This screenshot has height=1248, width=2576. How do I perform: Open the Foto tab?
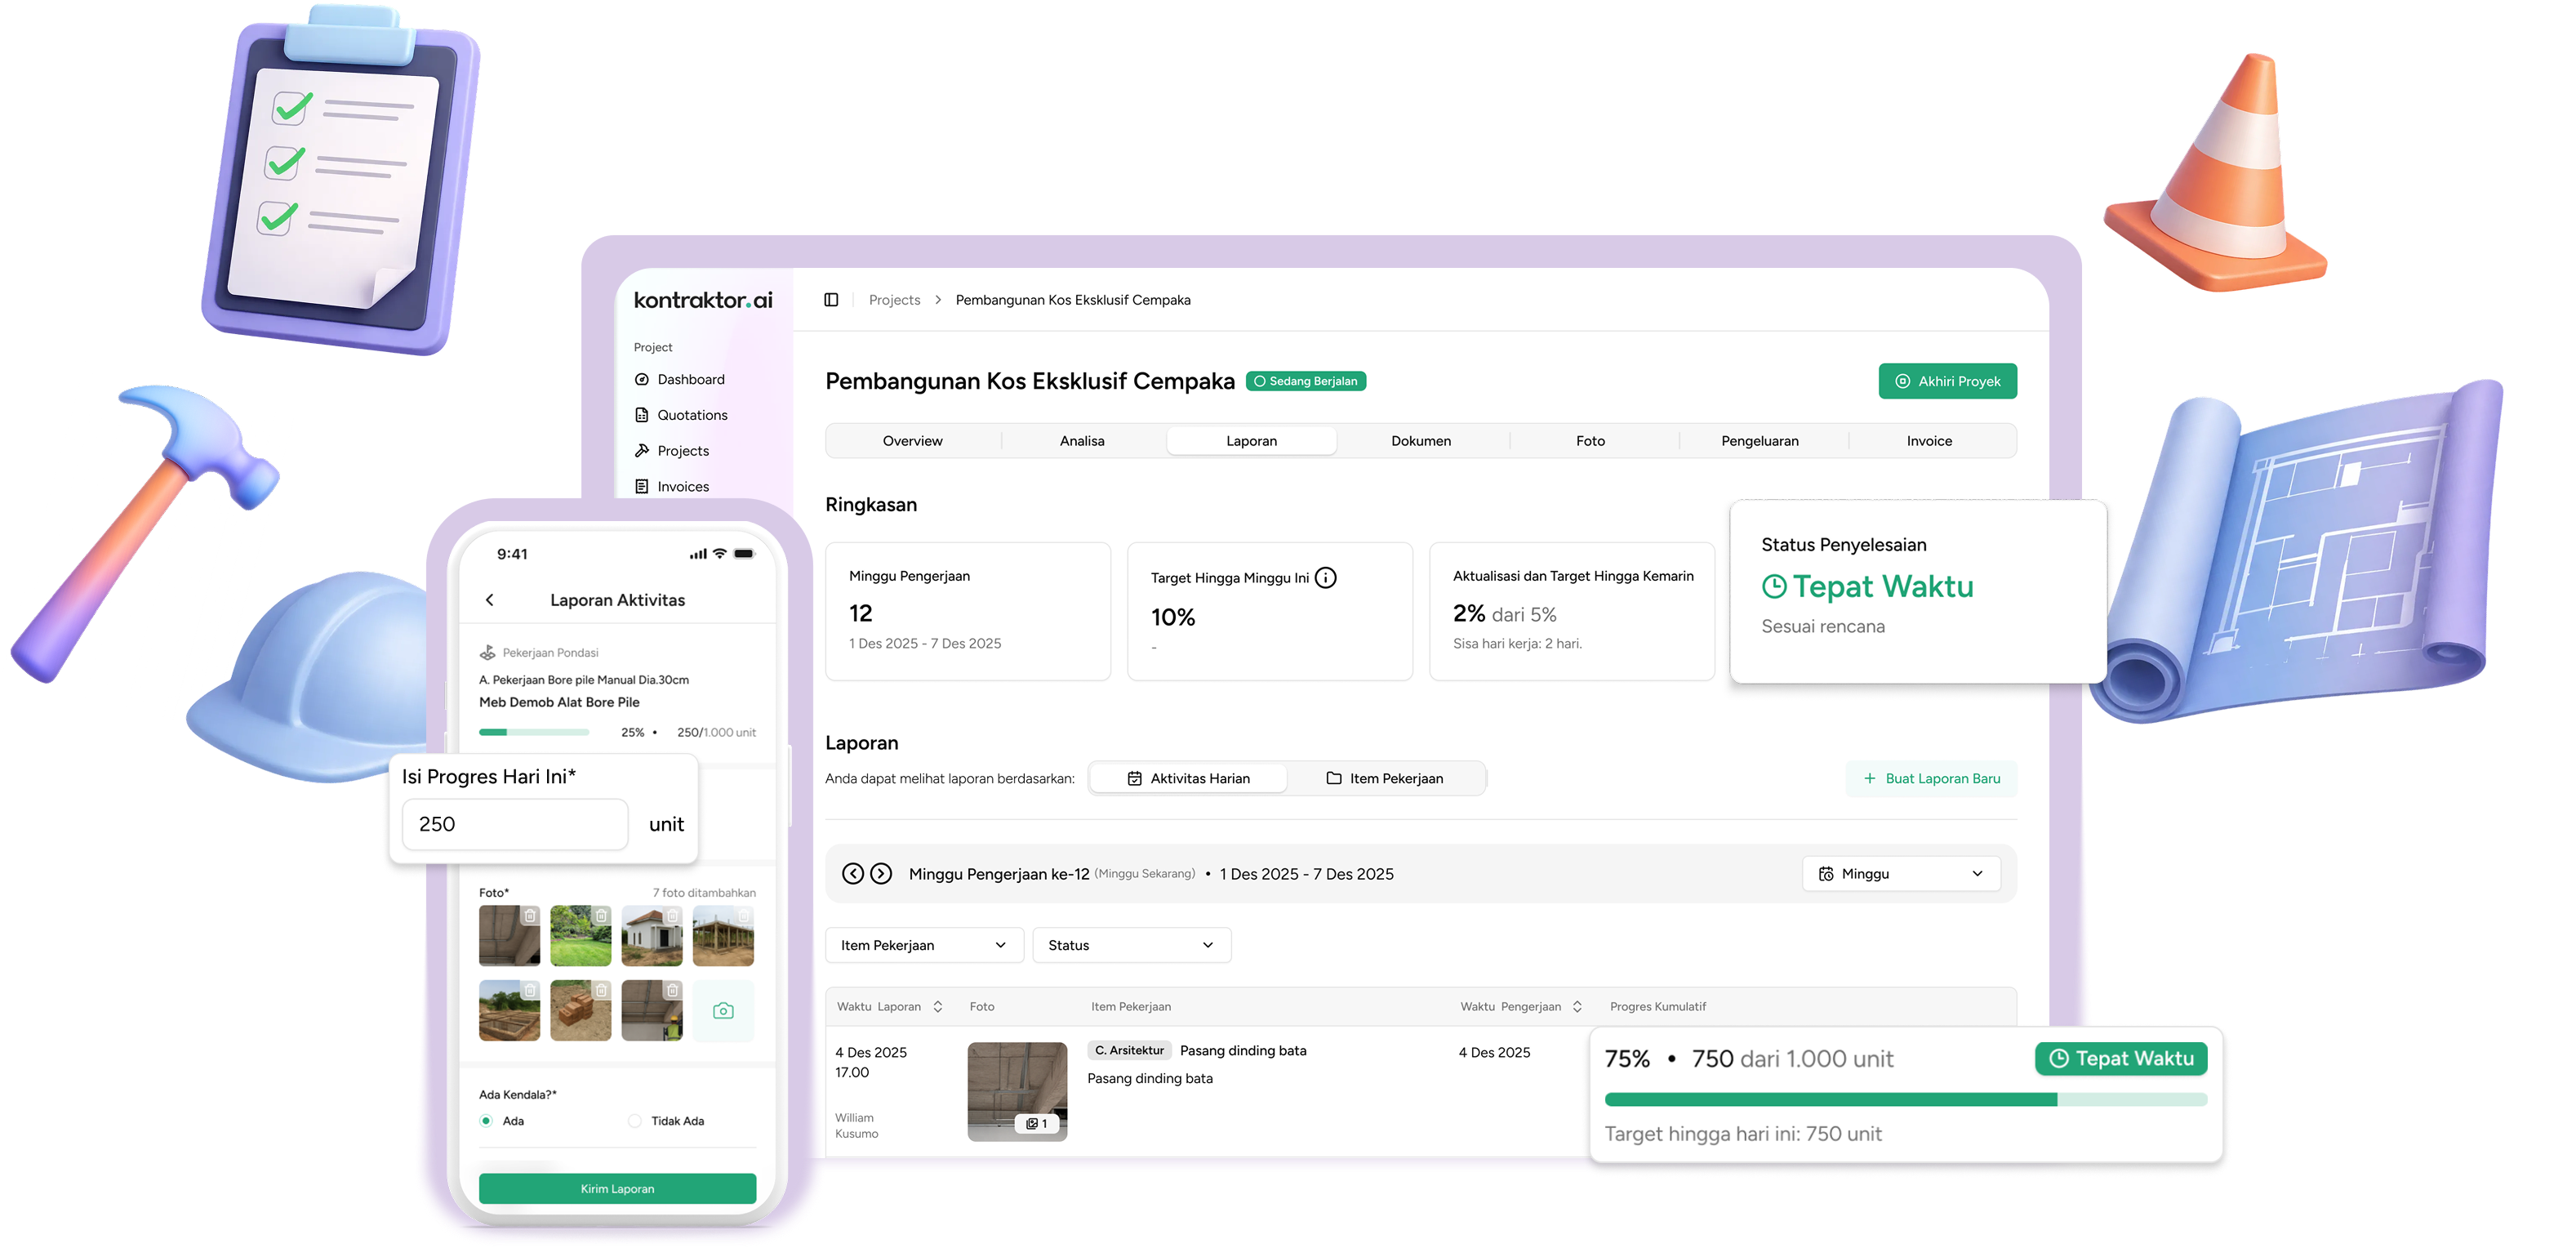point(1590,441)
